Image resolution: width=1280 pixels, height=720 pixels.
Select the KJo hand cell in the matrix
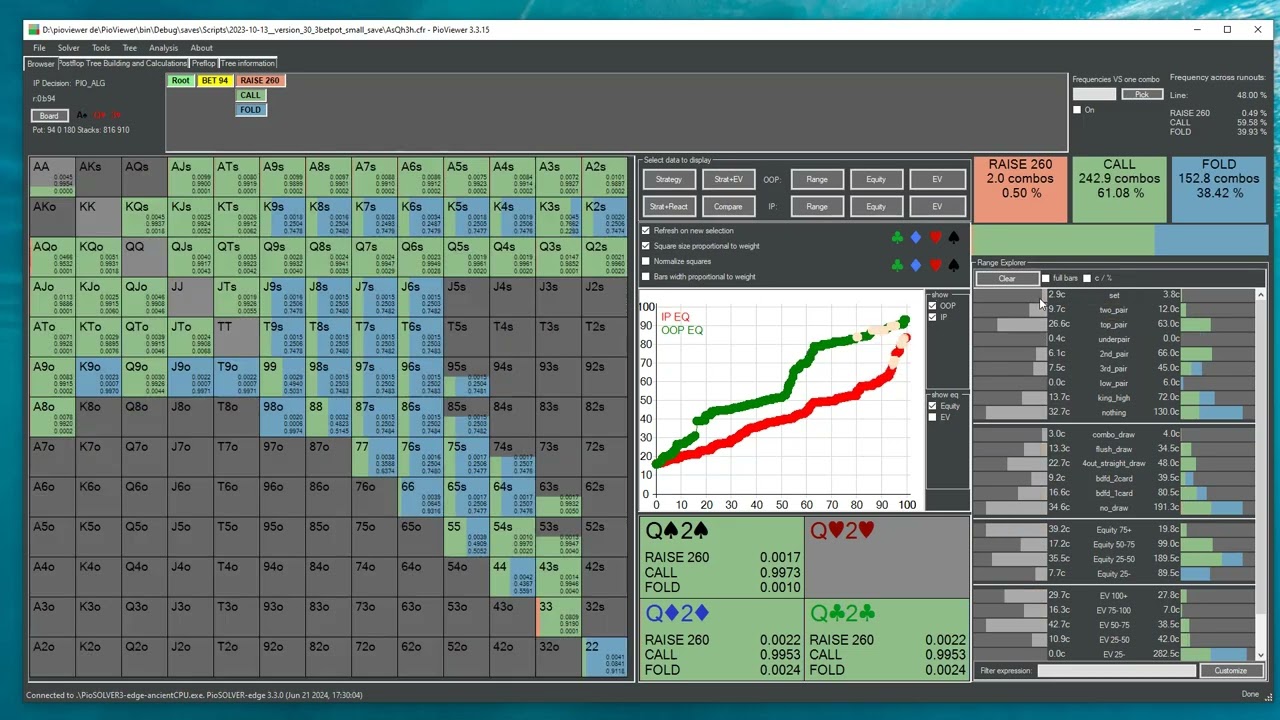pyautogui.click(x=98, y=297)
